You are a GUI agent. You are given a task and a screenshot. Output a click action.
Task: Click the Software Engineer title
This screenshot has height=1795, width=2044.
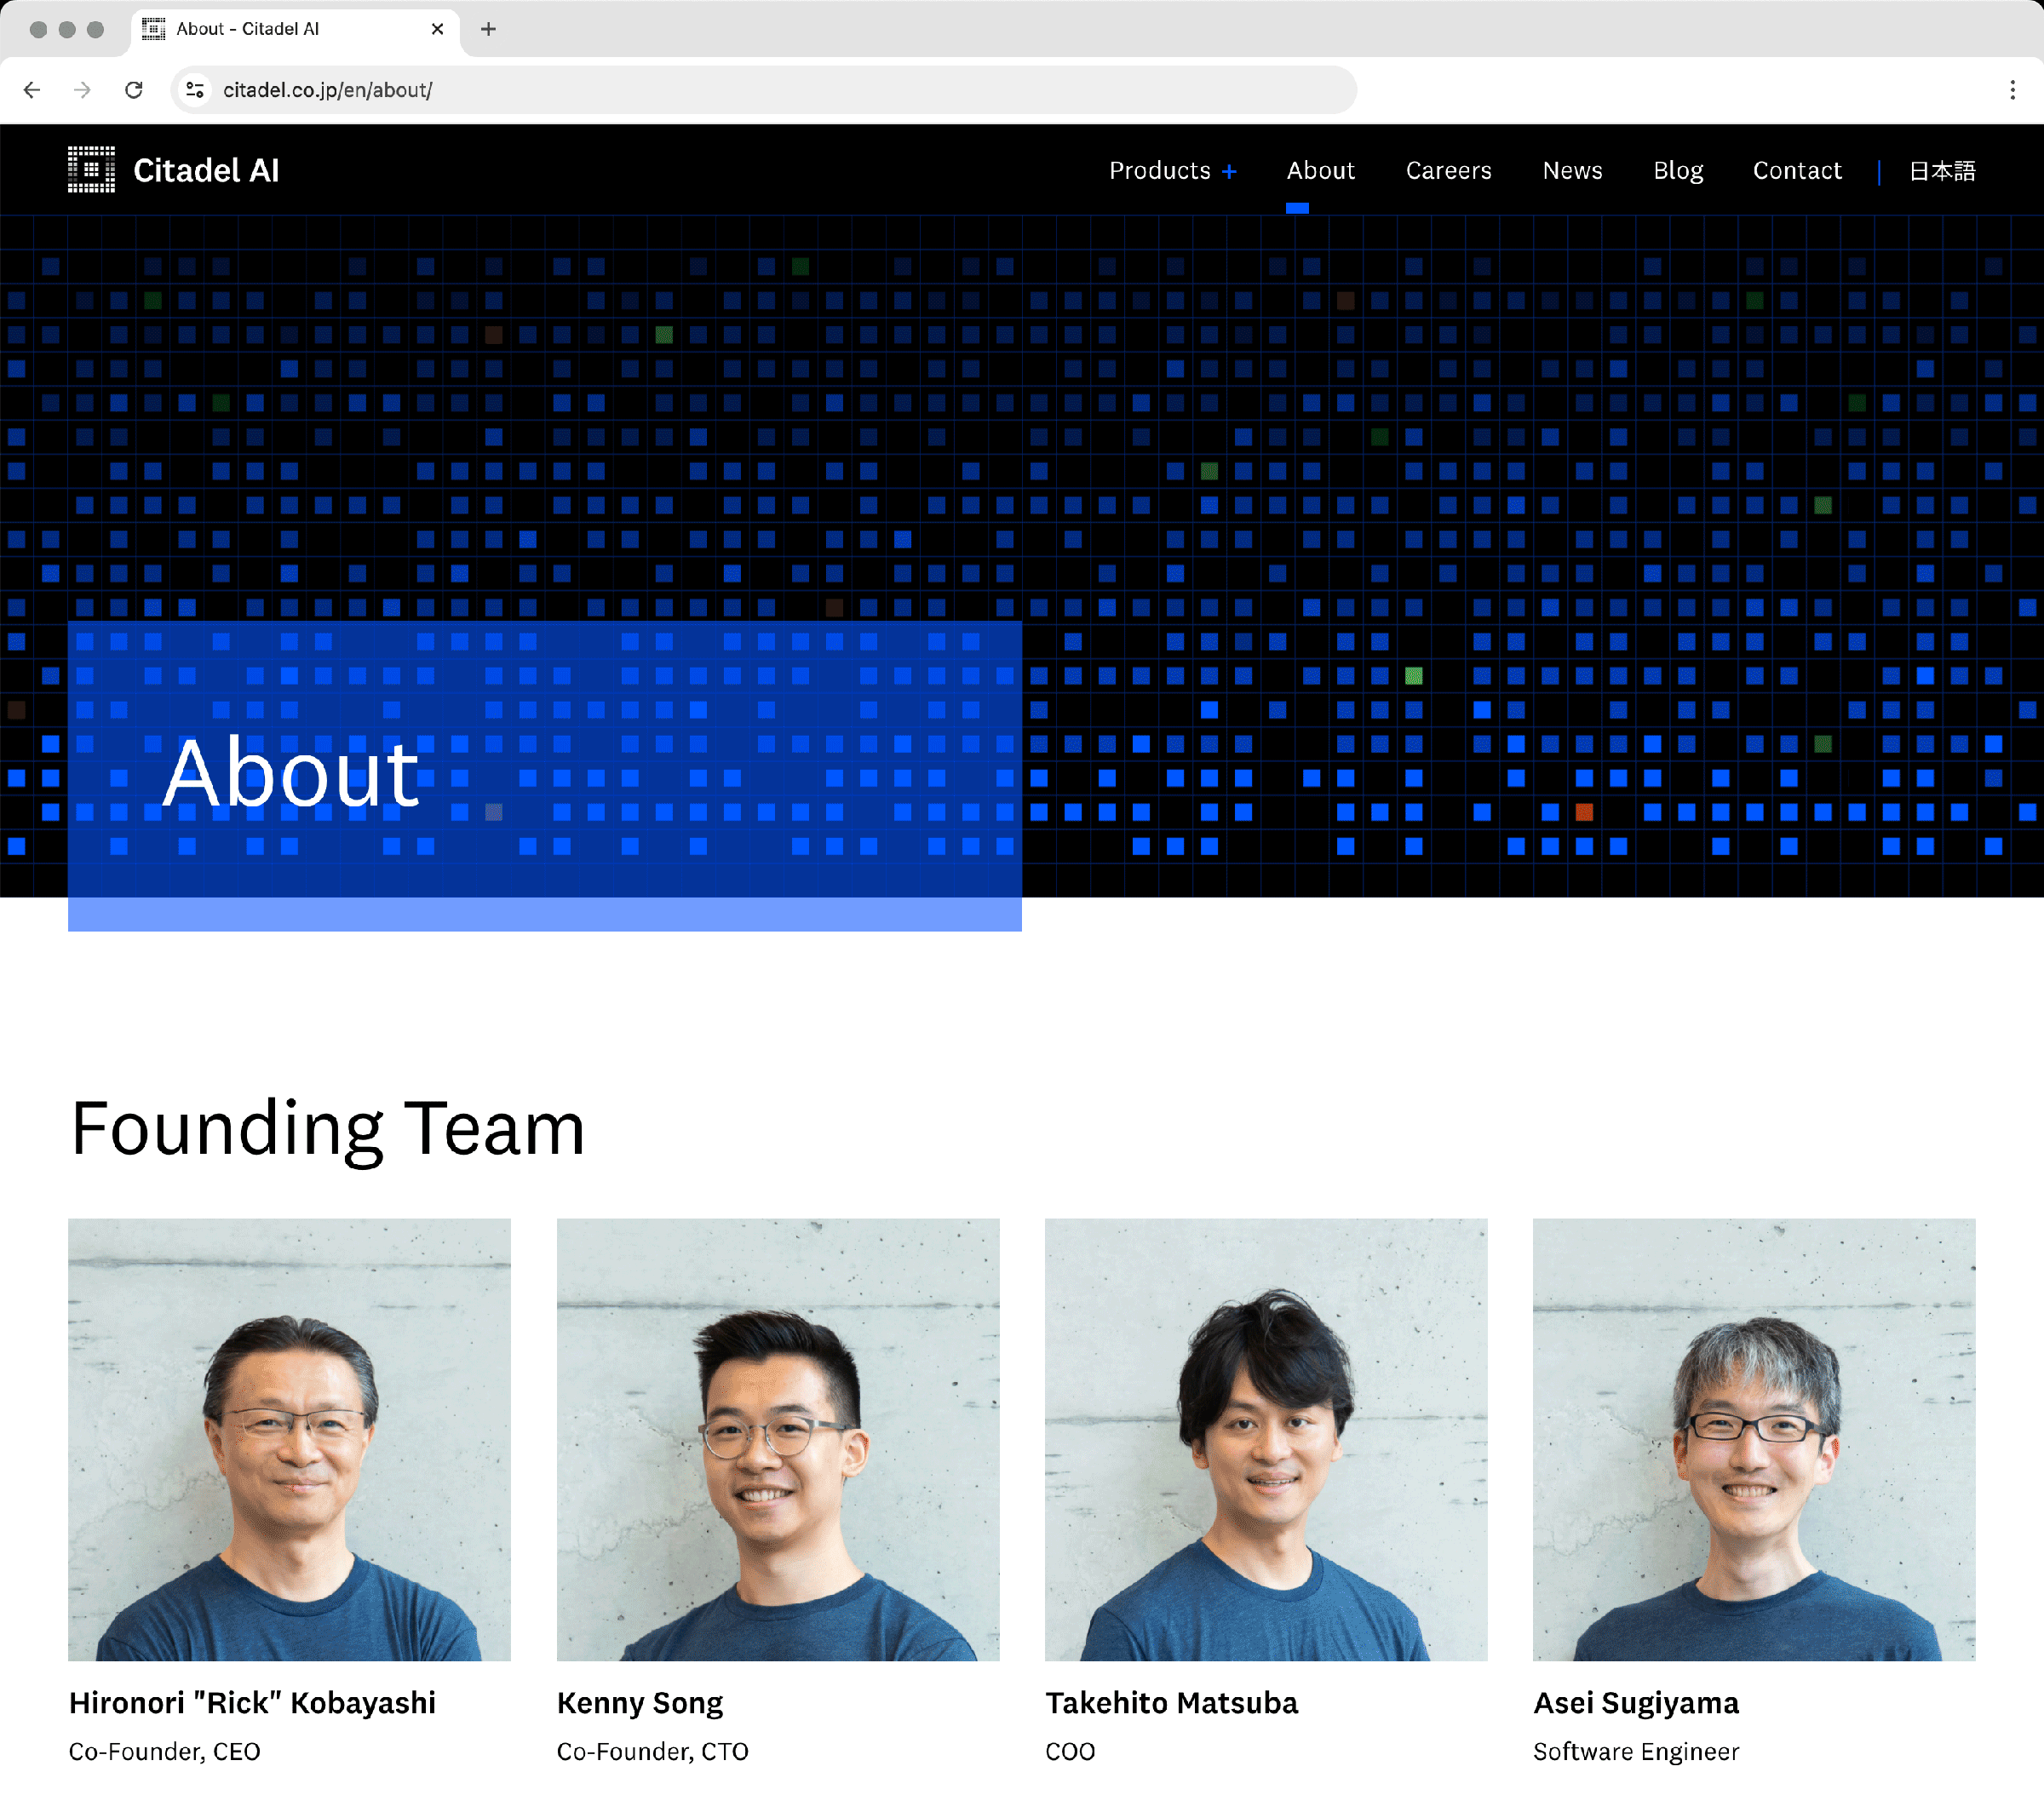click(1636, 1751)
